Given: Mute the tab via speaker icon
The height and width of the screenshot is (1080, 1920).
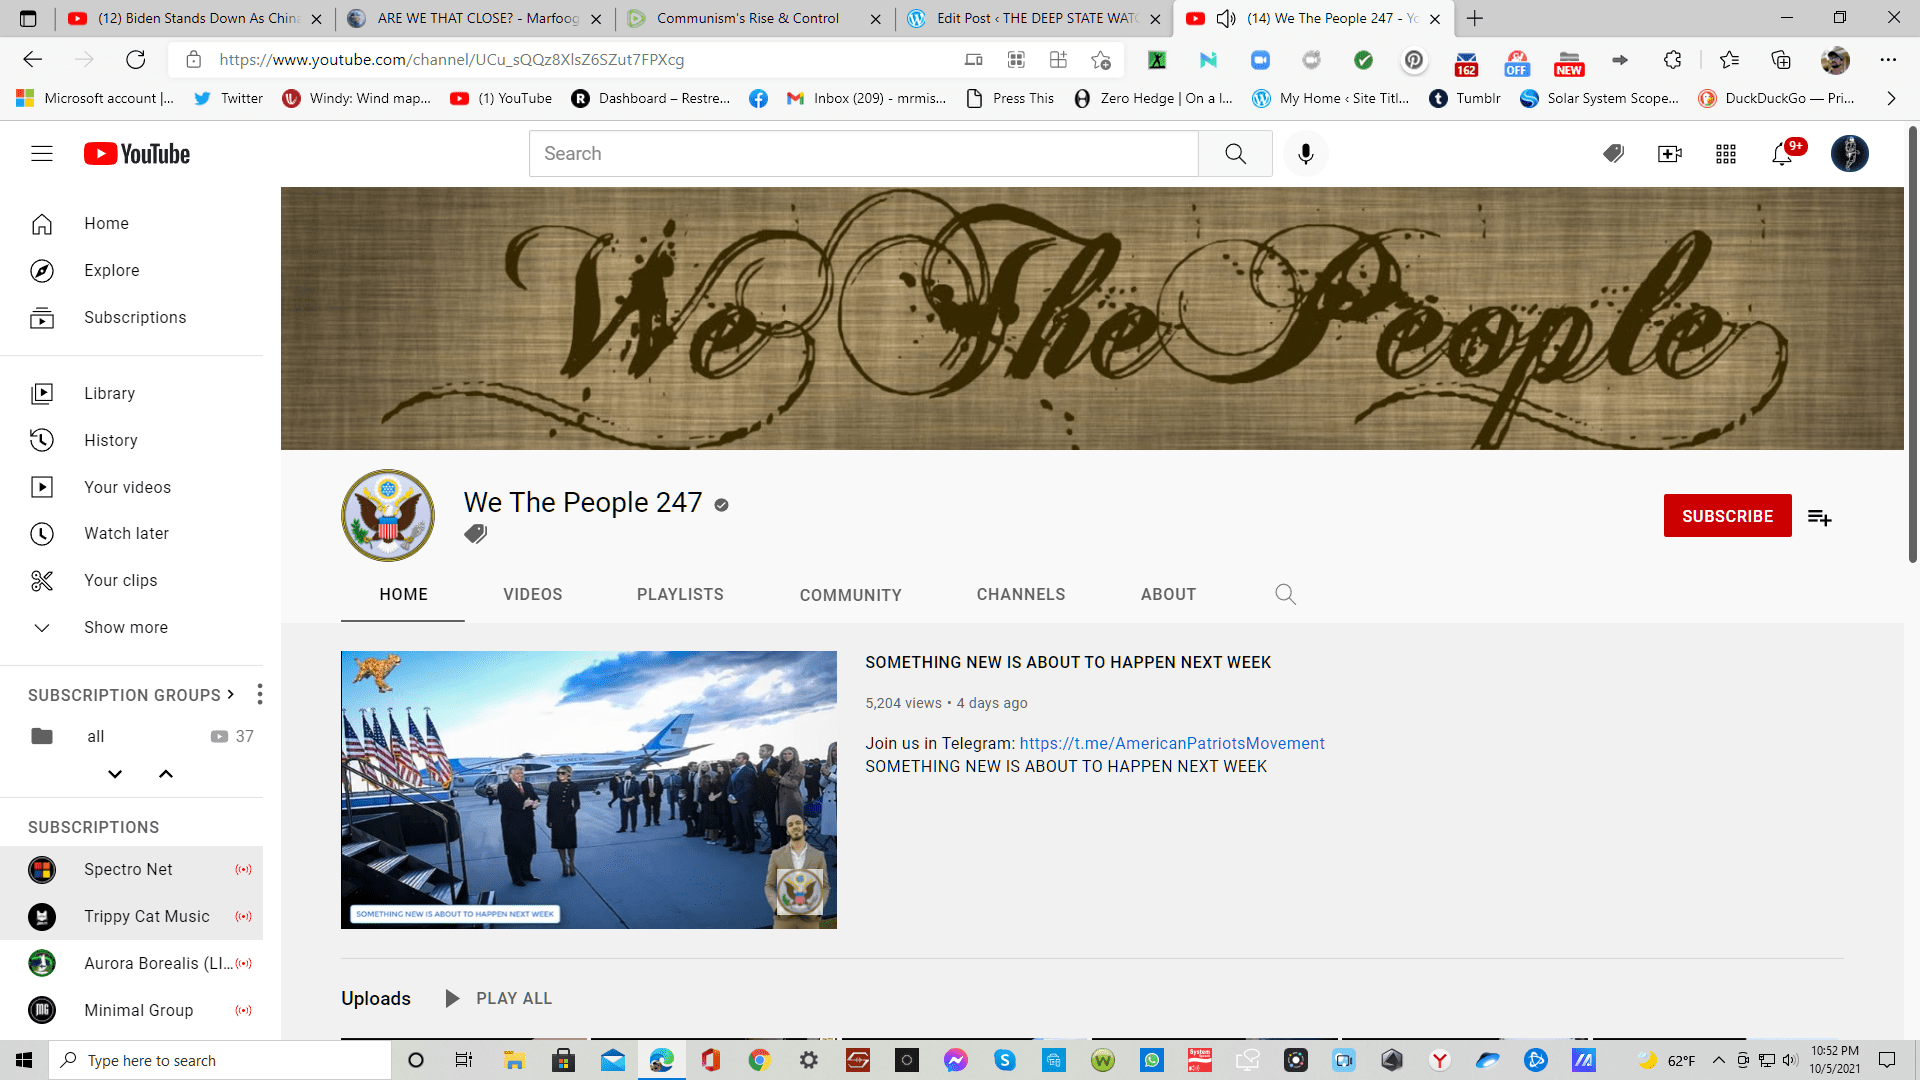Looking at the screenshot, I should pyautogui.click(x=1226, y=18).
